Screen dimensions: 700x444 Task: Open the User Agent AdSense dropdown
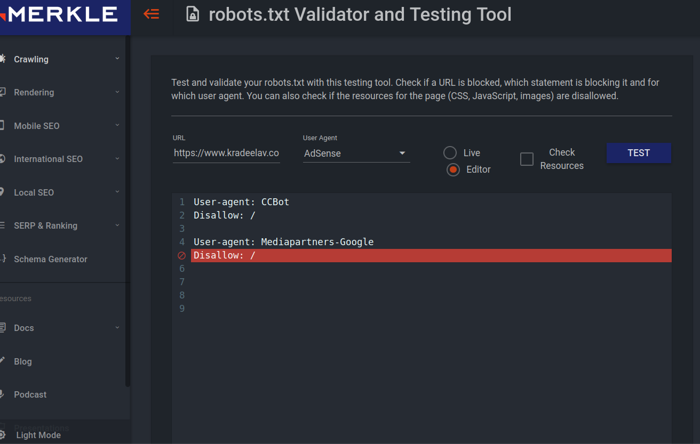(x=356, y=154)
